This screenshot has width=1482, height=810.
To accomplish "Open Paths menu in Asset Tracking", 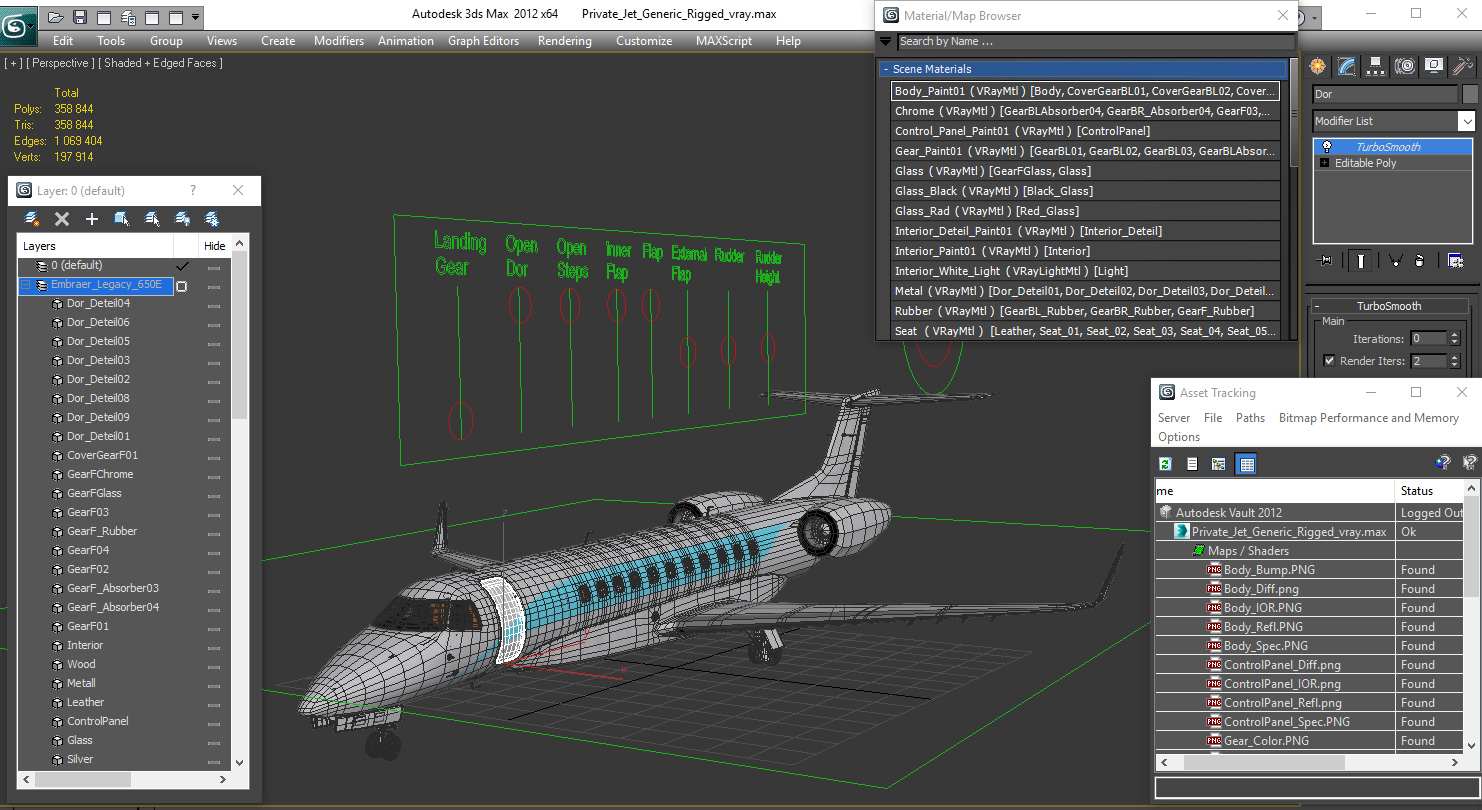I will tap(1250, 418).
